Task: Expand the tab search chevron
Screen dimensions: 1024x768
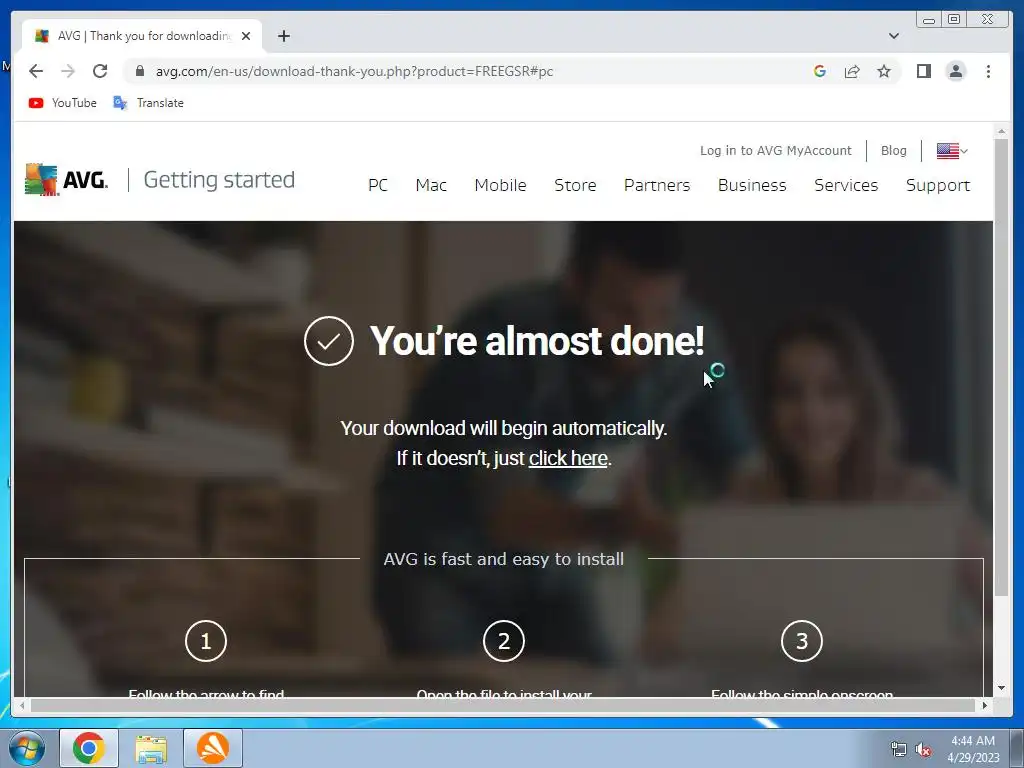Action: (894, 36)
